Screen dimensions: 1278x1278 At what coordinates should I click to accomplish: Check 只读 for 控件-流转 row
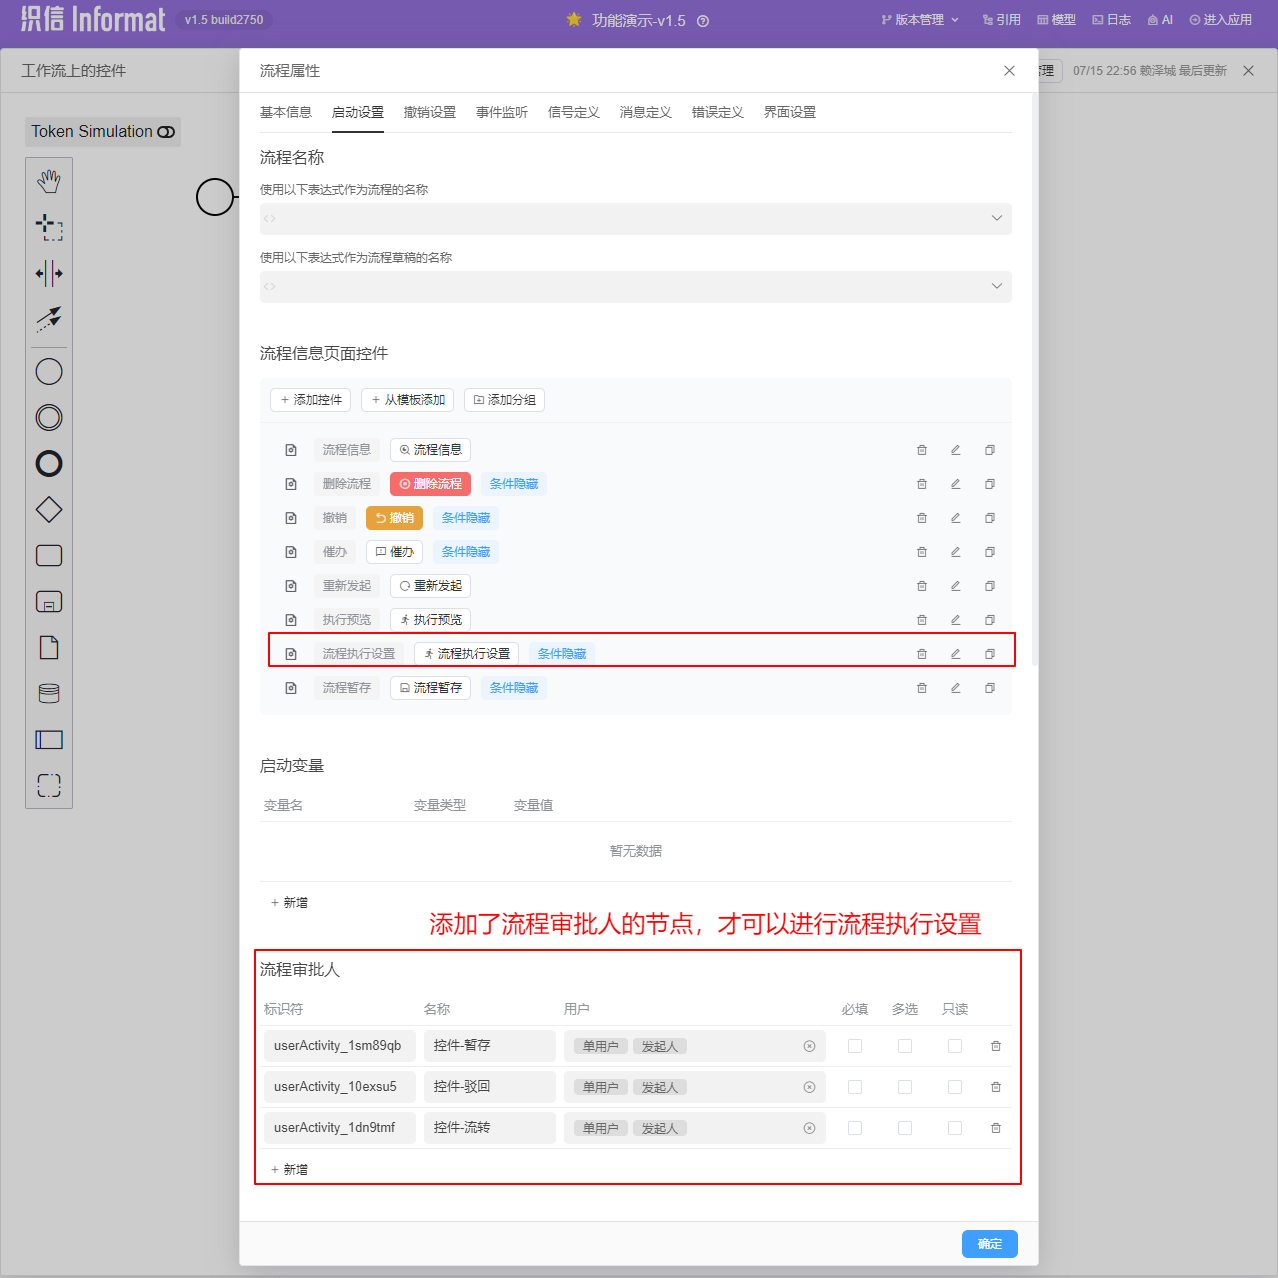pyautogui.click(x=955, y=1128)
